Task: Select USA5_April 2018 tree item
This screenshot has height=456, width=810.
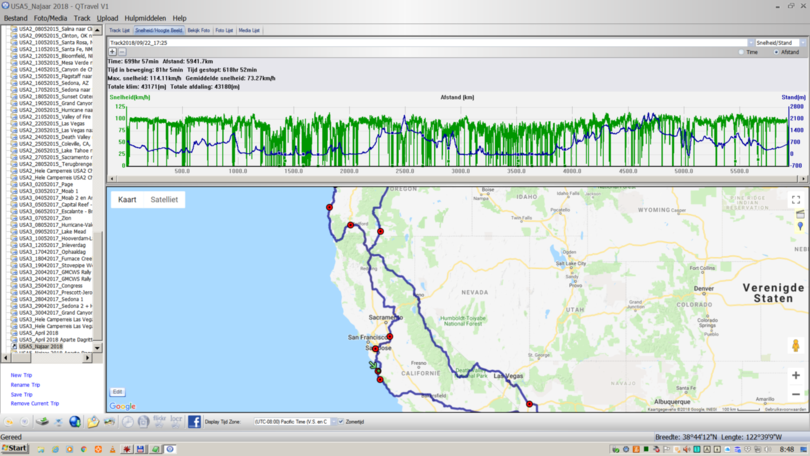Action: click(x=39, y=333)
